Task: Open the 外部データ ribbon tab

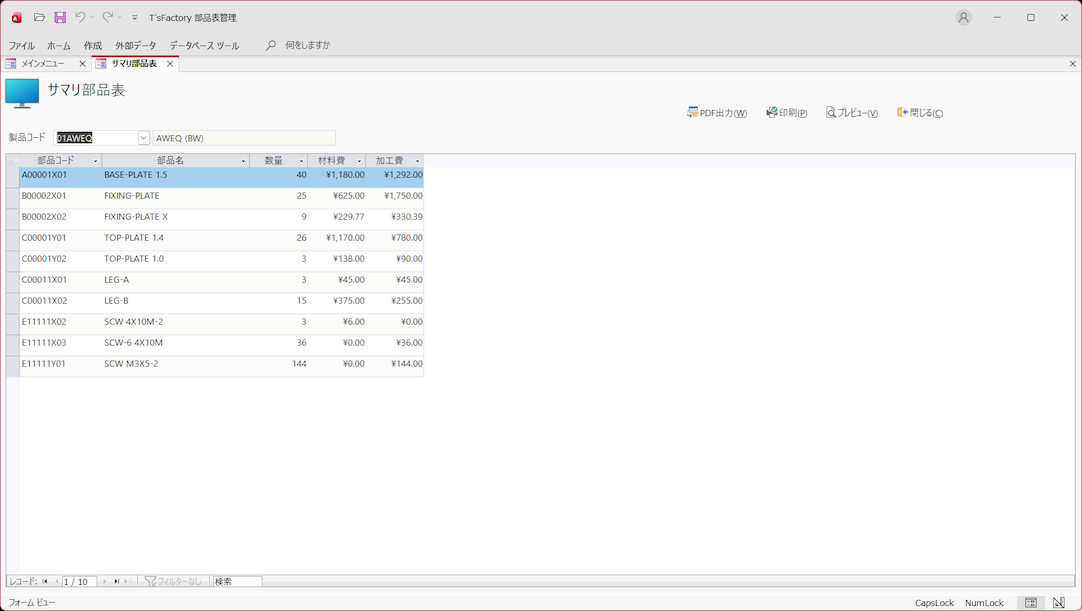Action: (135, 46)
